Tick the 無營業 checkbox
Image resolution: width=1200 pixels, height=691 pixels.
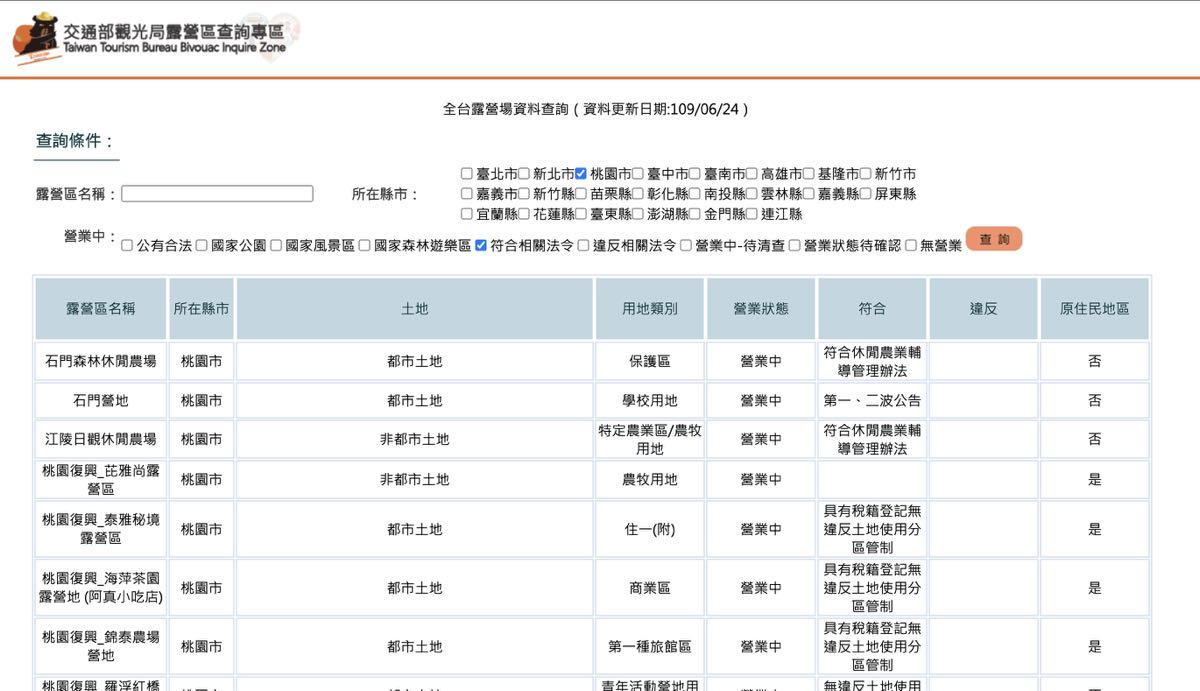(x=911, y=245)
